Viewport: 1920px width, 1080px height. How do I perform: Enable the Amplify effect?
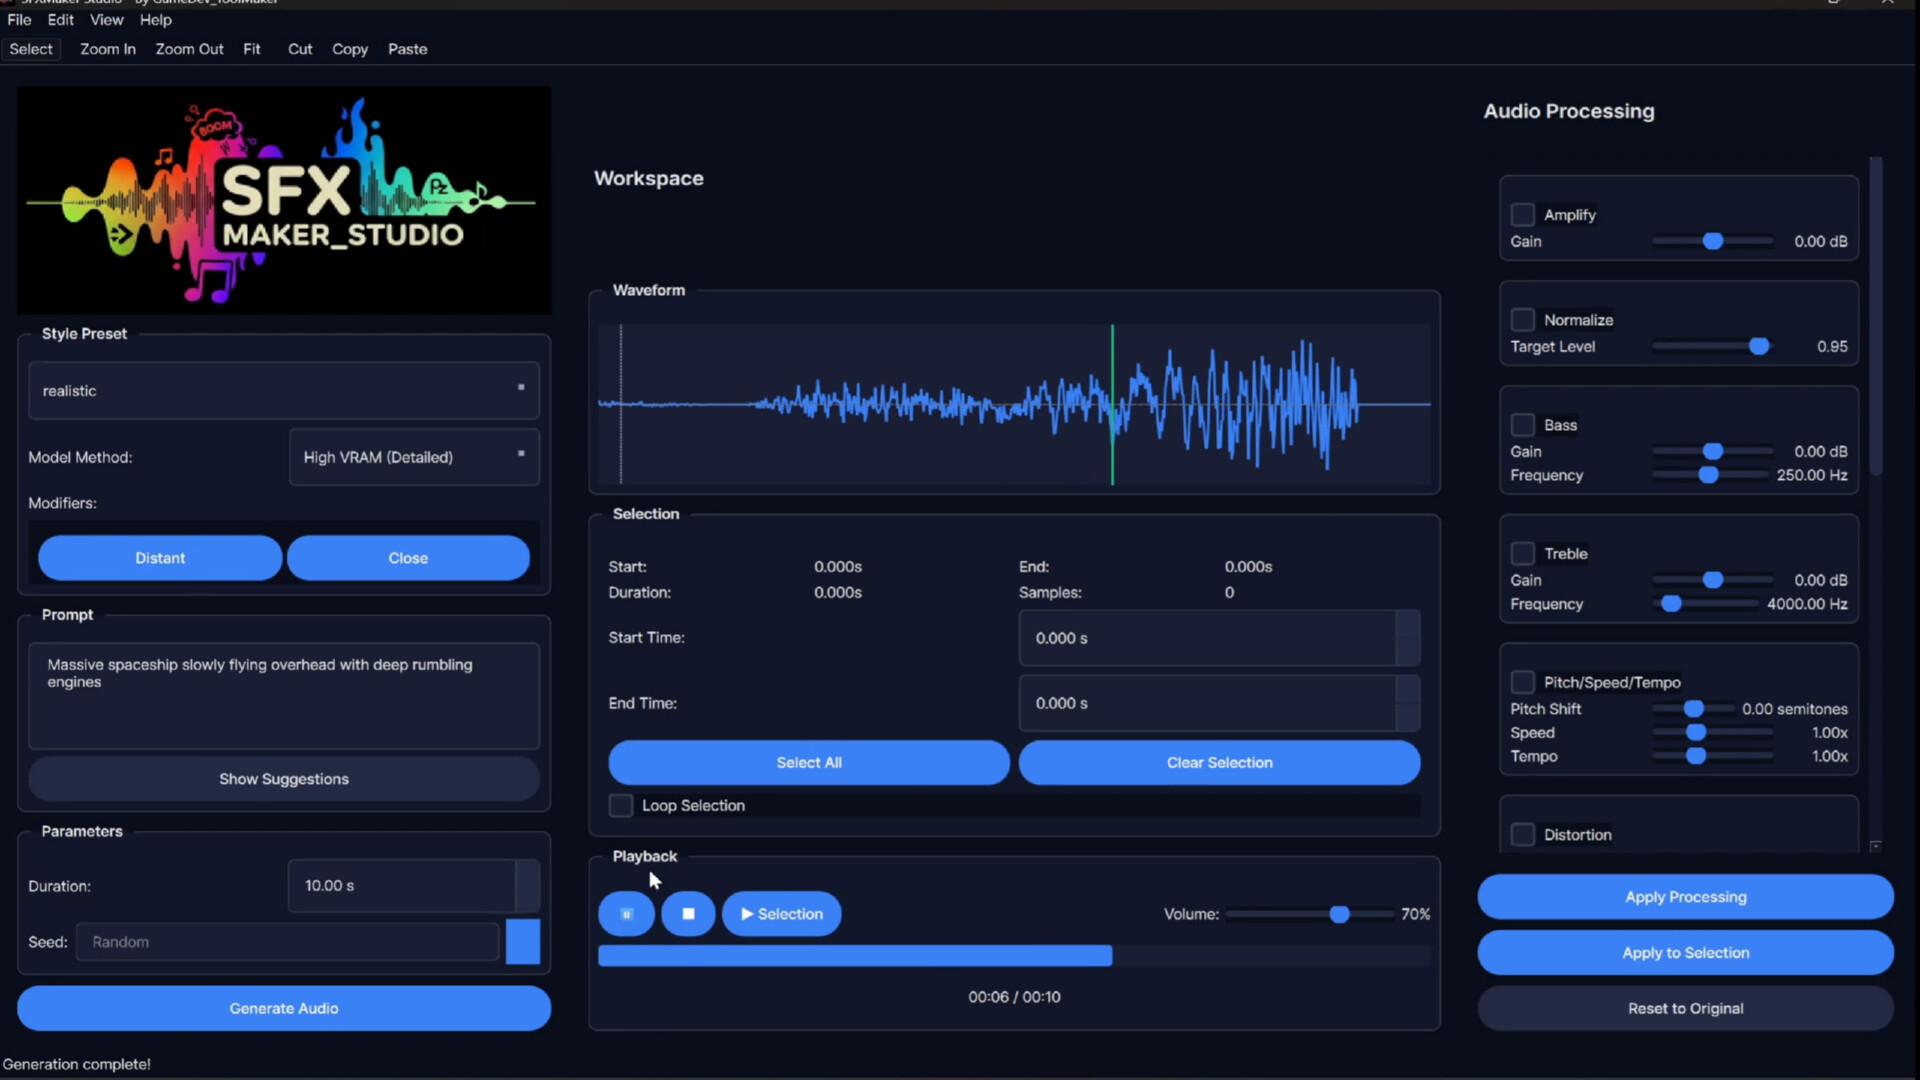[x=1523, y=213]
